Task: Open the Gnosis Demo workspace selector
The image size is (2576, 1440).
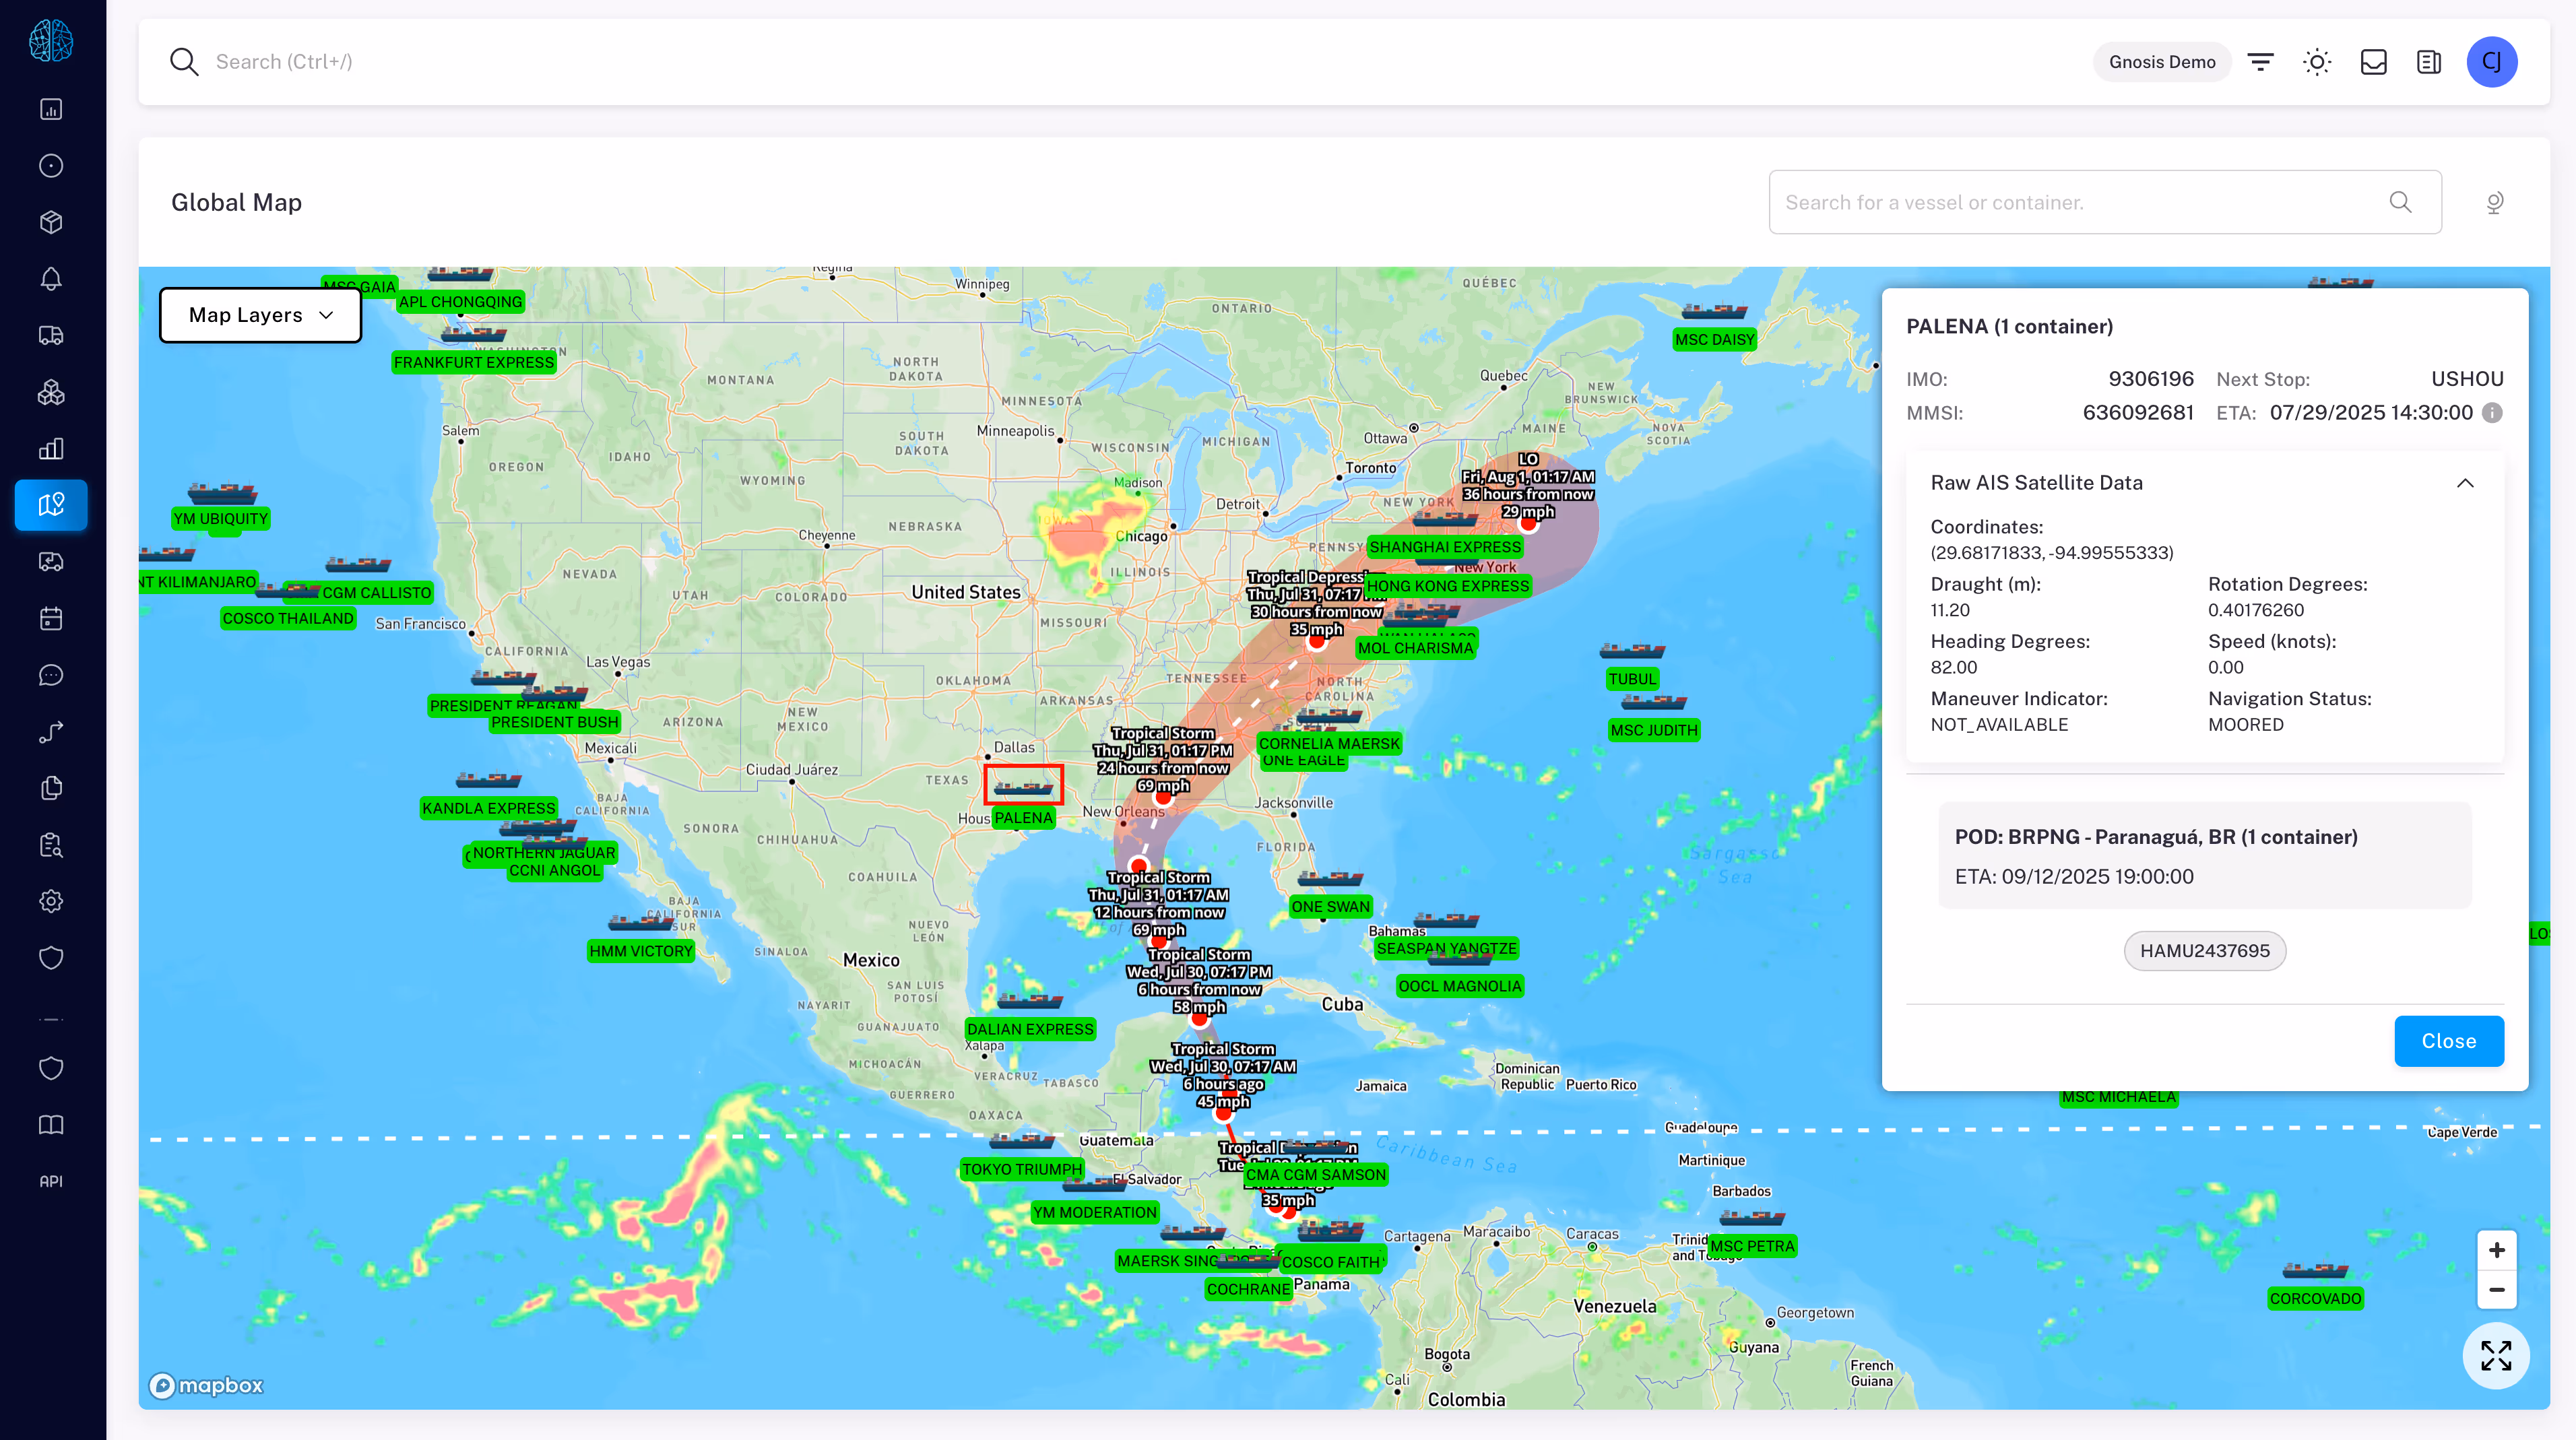Action: point(2162,62)
